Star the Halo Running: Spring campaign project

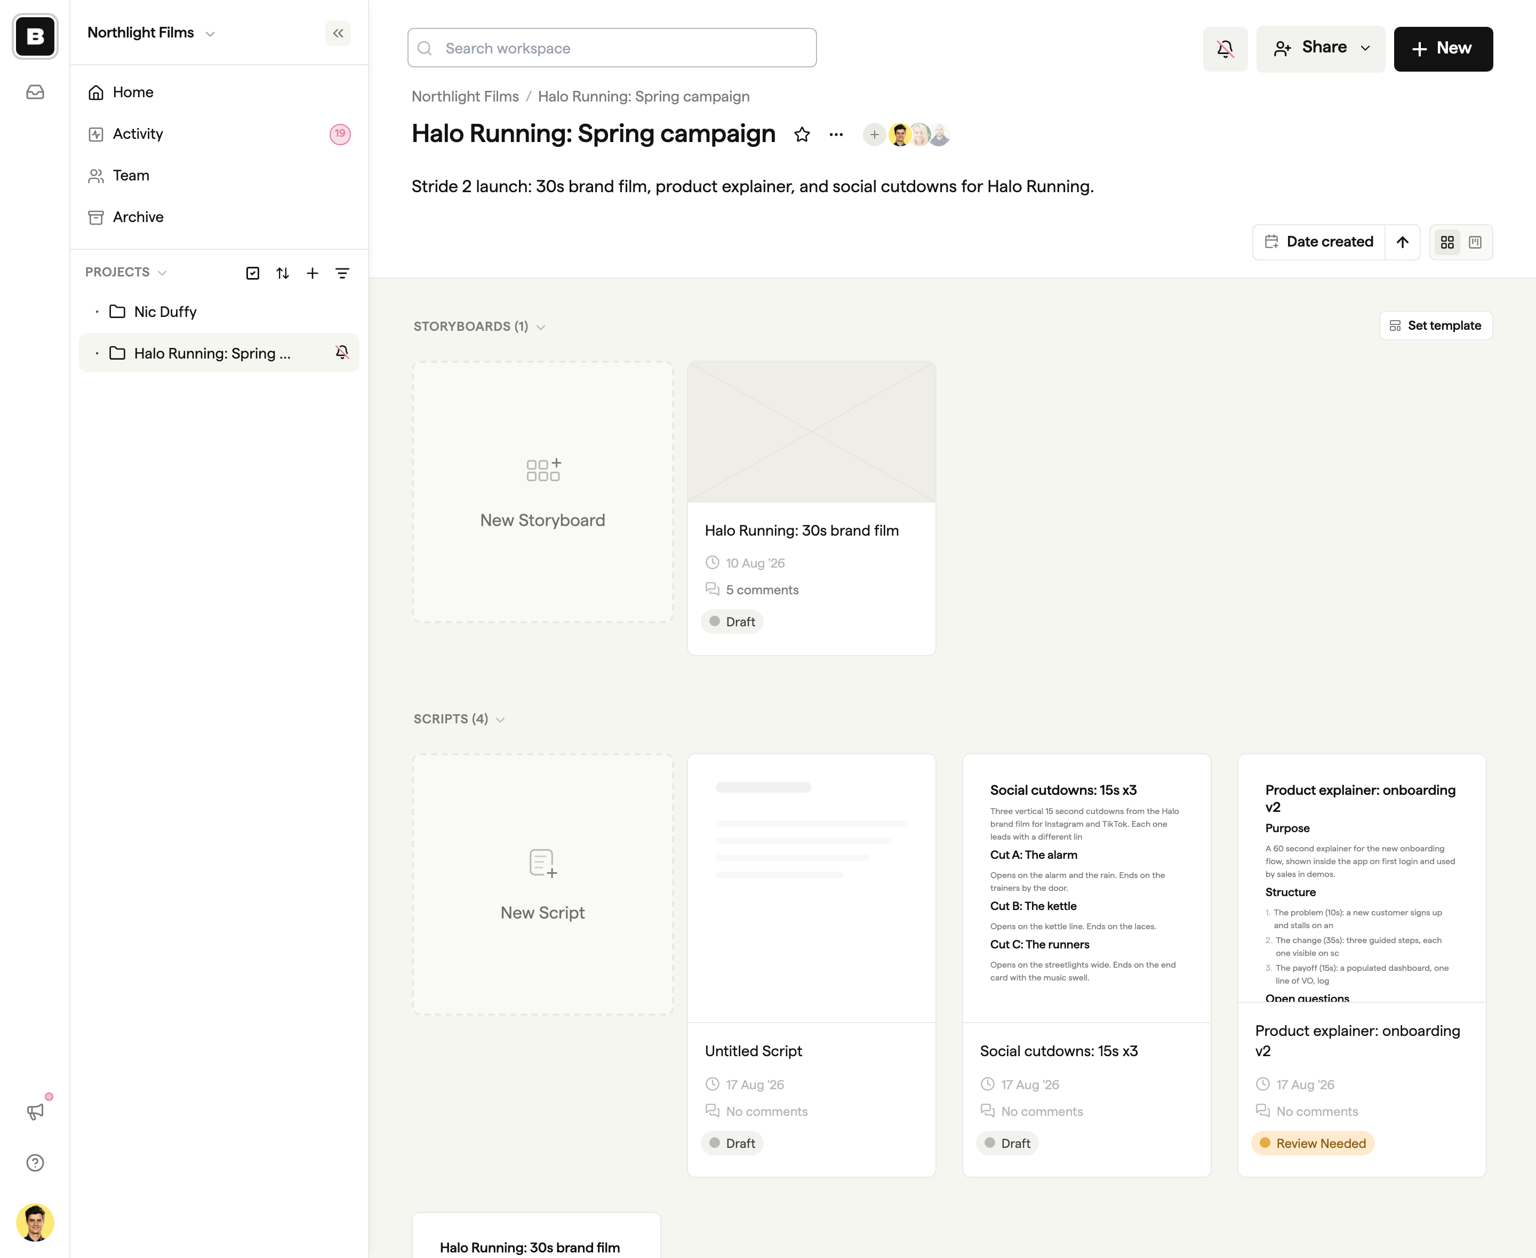pyautogui.click(x=802, y=134)
